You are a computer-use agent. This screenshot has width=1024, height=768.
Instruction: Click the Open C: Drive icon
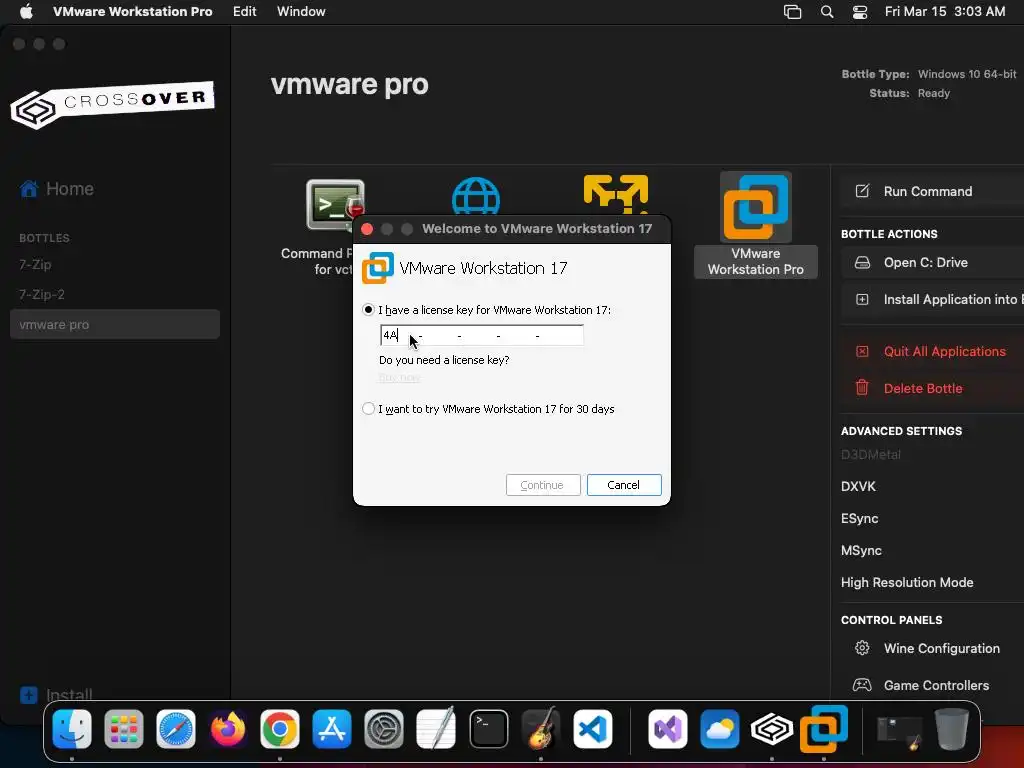tap(862, 263)
